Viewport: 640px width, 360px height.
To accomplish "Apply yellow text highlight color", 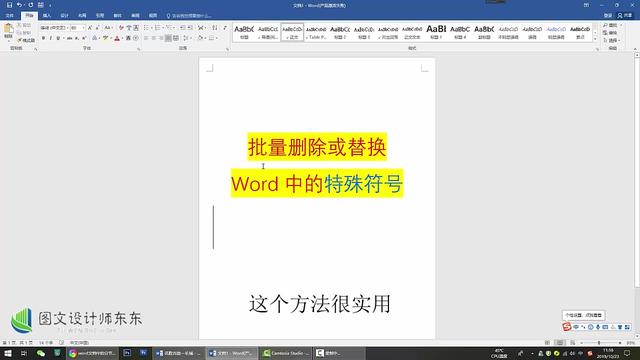I will point(105,38).
